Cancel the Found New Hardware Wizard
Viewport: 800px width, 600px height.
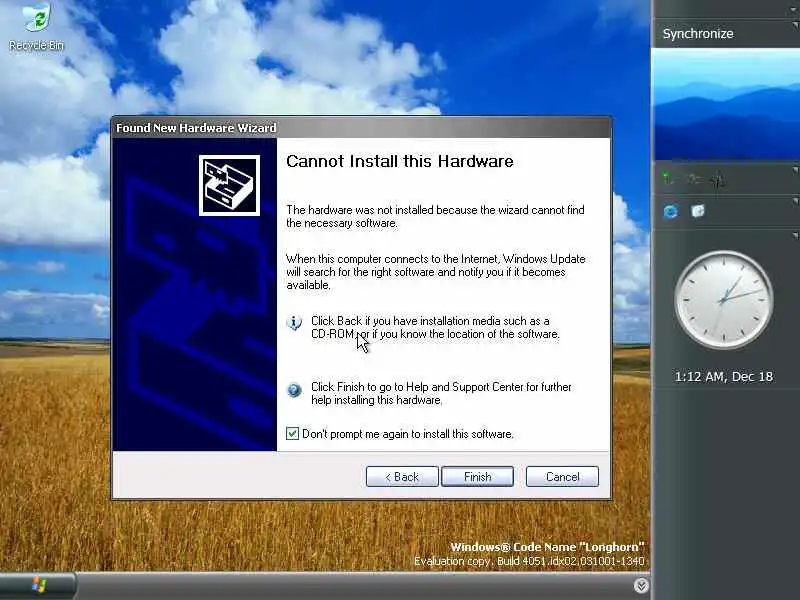[x=562, y=477]
